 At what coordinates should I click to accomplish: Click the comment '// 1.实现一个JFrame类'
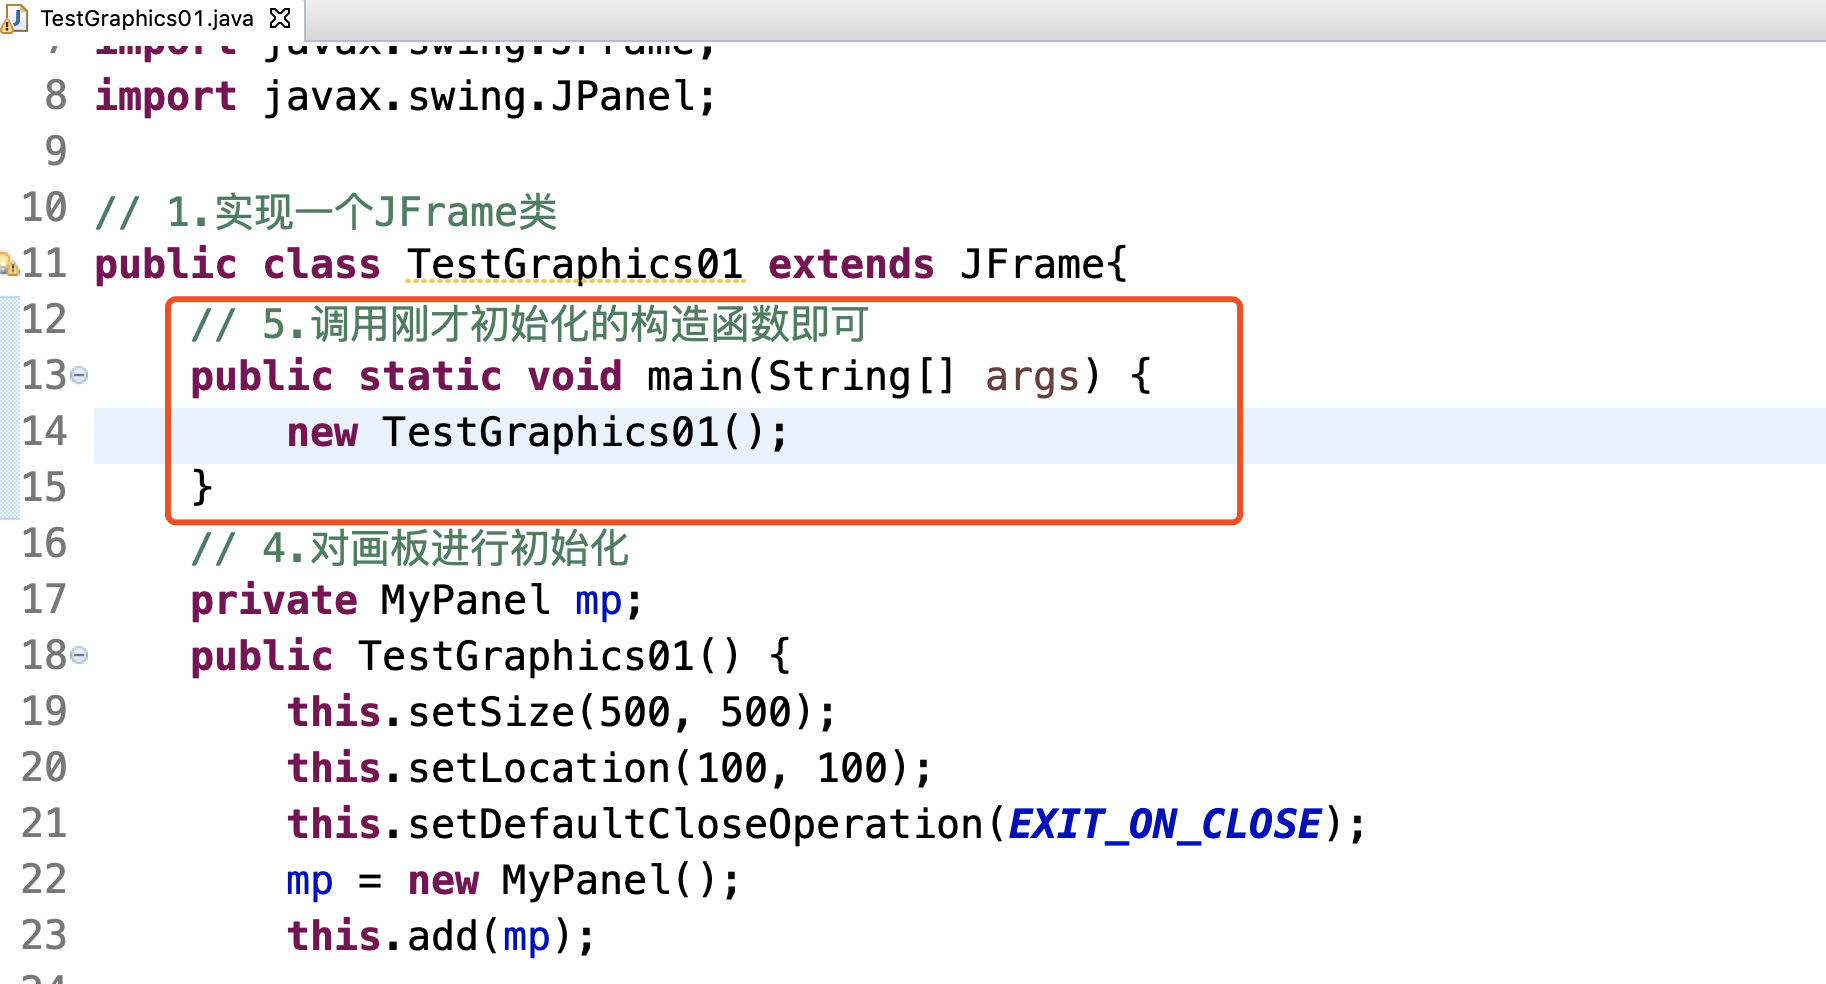click(x=326, y=212)
